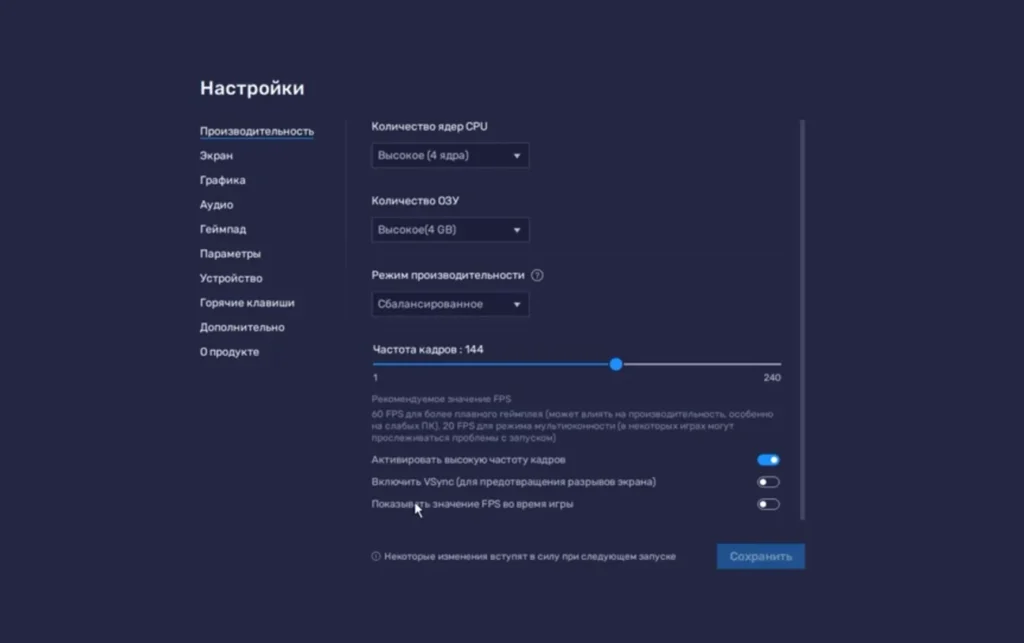Open the Графика settings section
The height and width of the screenshot is (643, 1024).
pos(222,180)
